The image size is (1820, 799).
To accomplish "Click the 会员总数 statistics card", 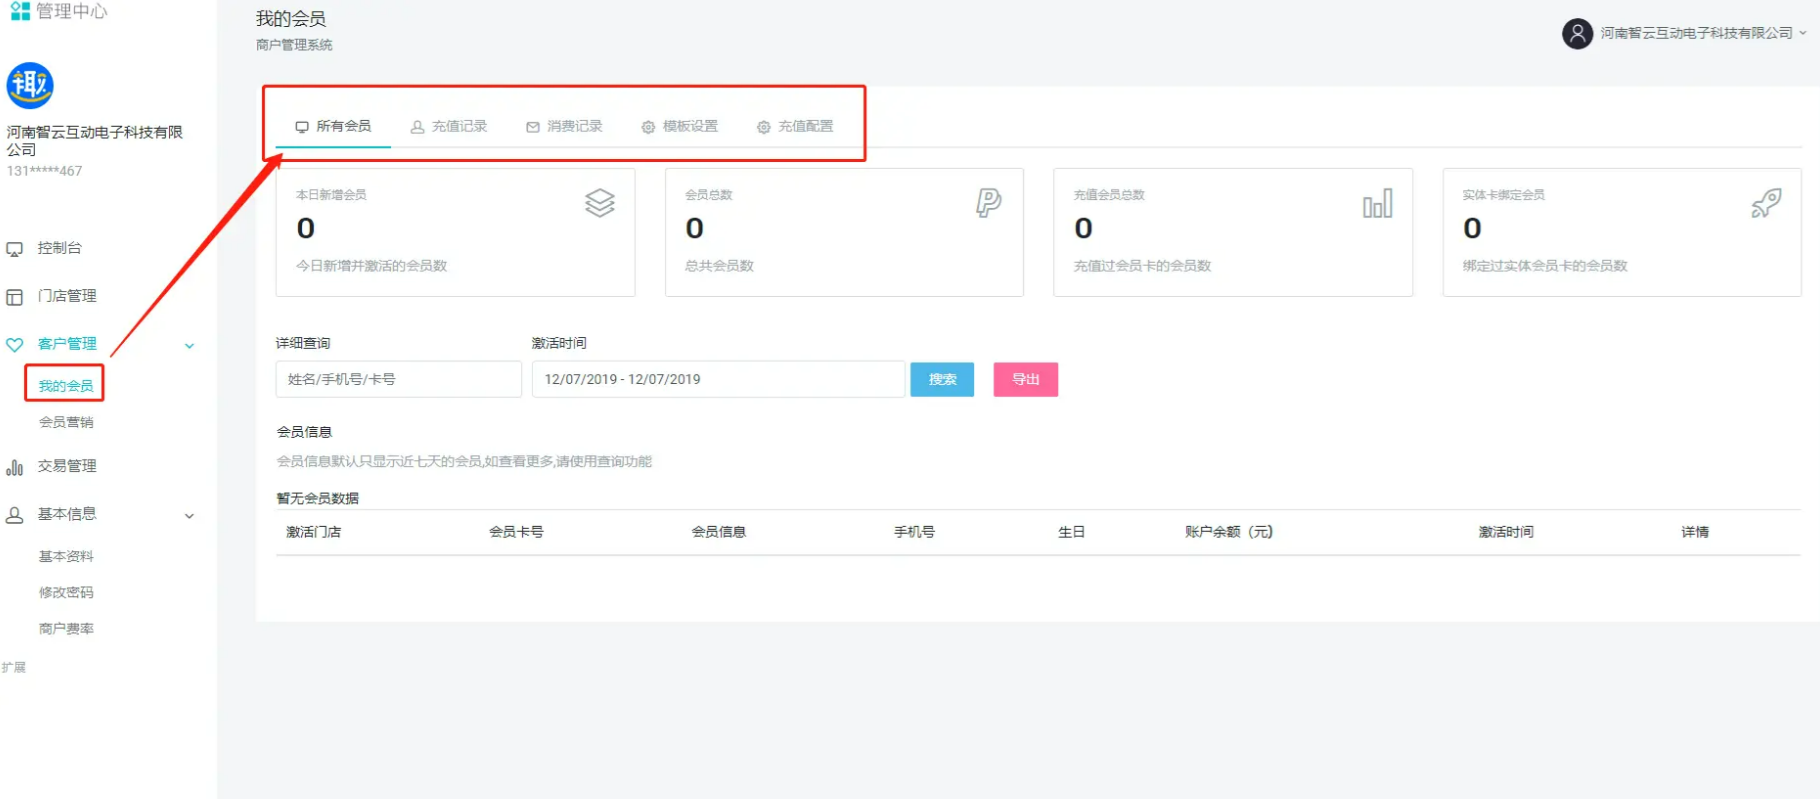I will pos(844,232).
